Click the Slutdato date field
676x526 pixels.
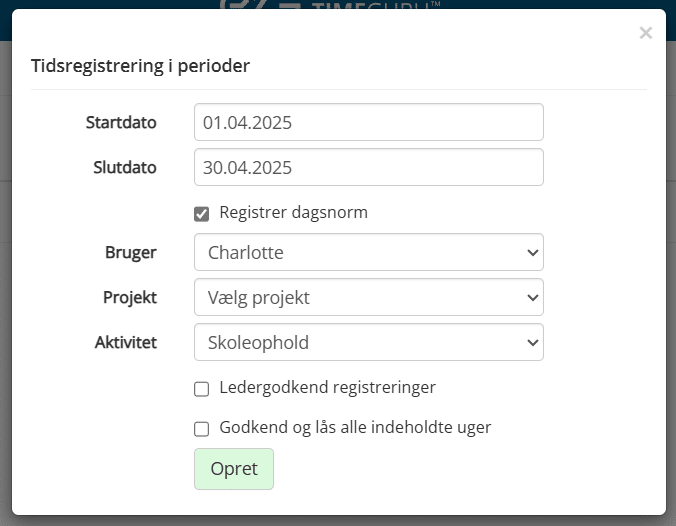click(x=369, y=167)
